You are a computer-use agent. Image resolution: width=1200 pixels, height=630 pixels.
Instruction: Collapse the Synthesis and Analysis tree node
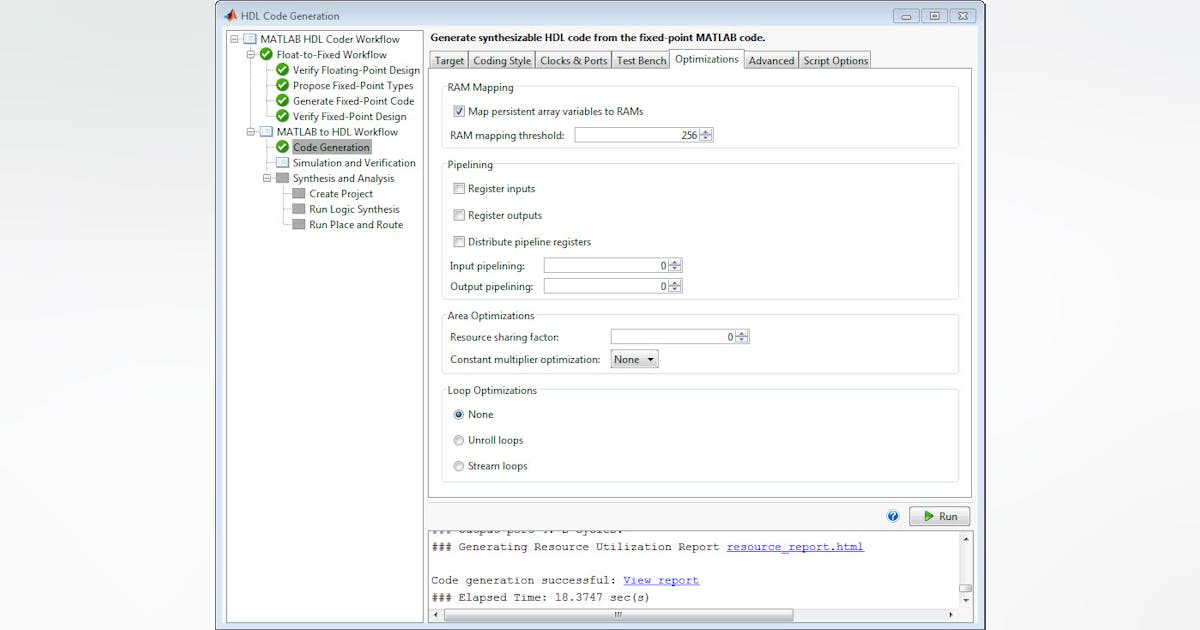(x=267, y=179)
